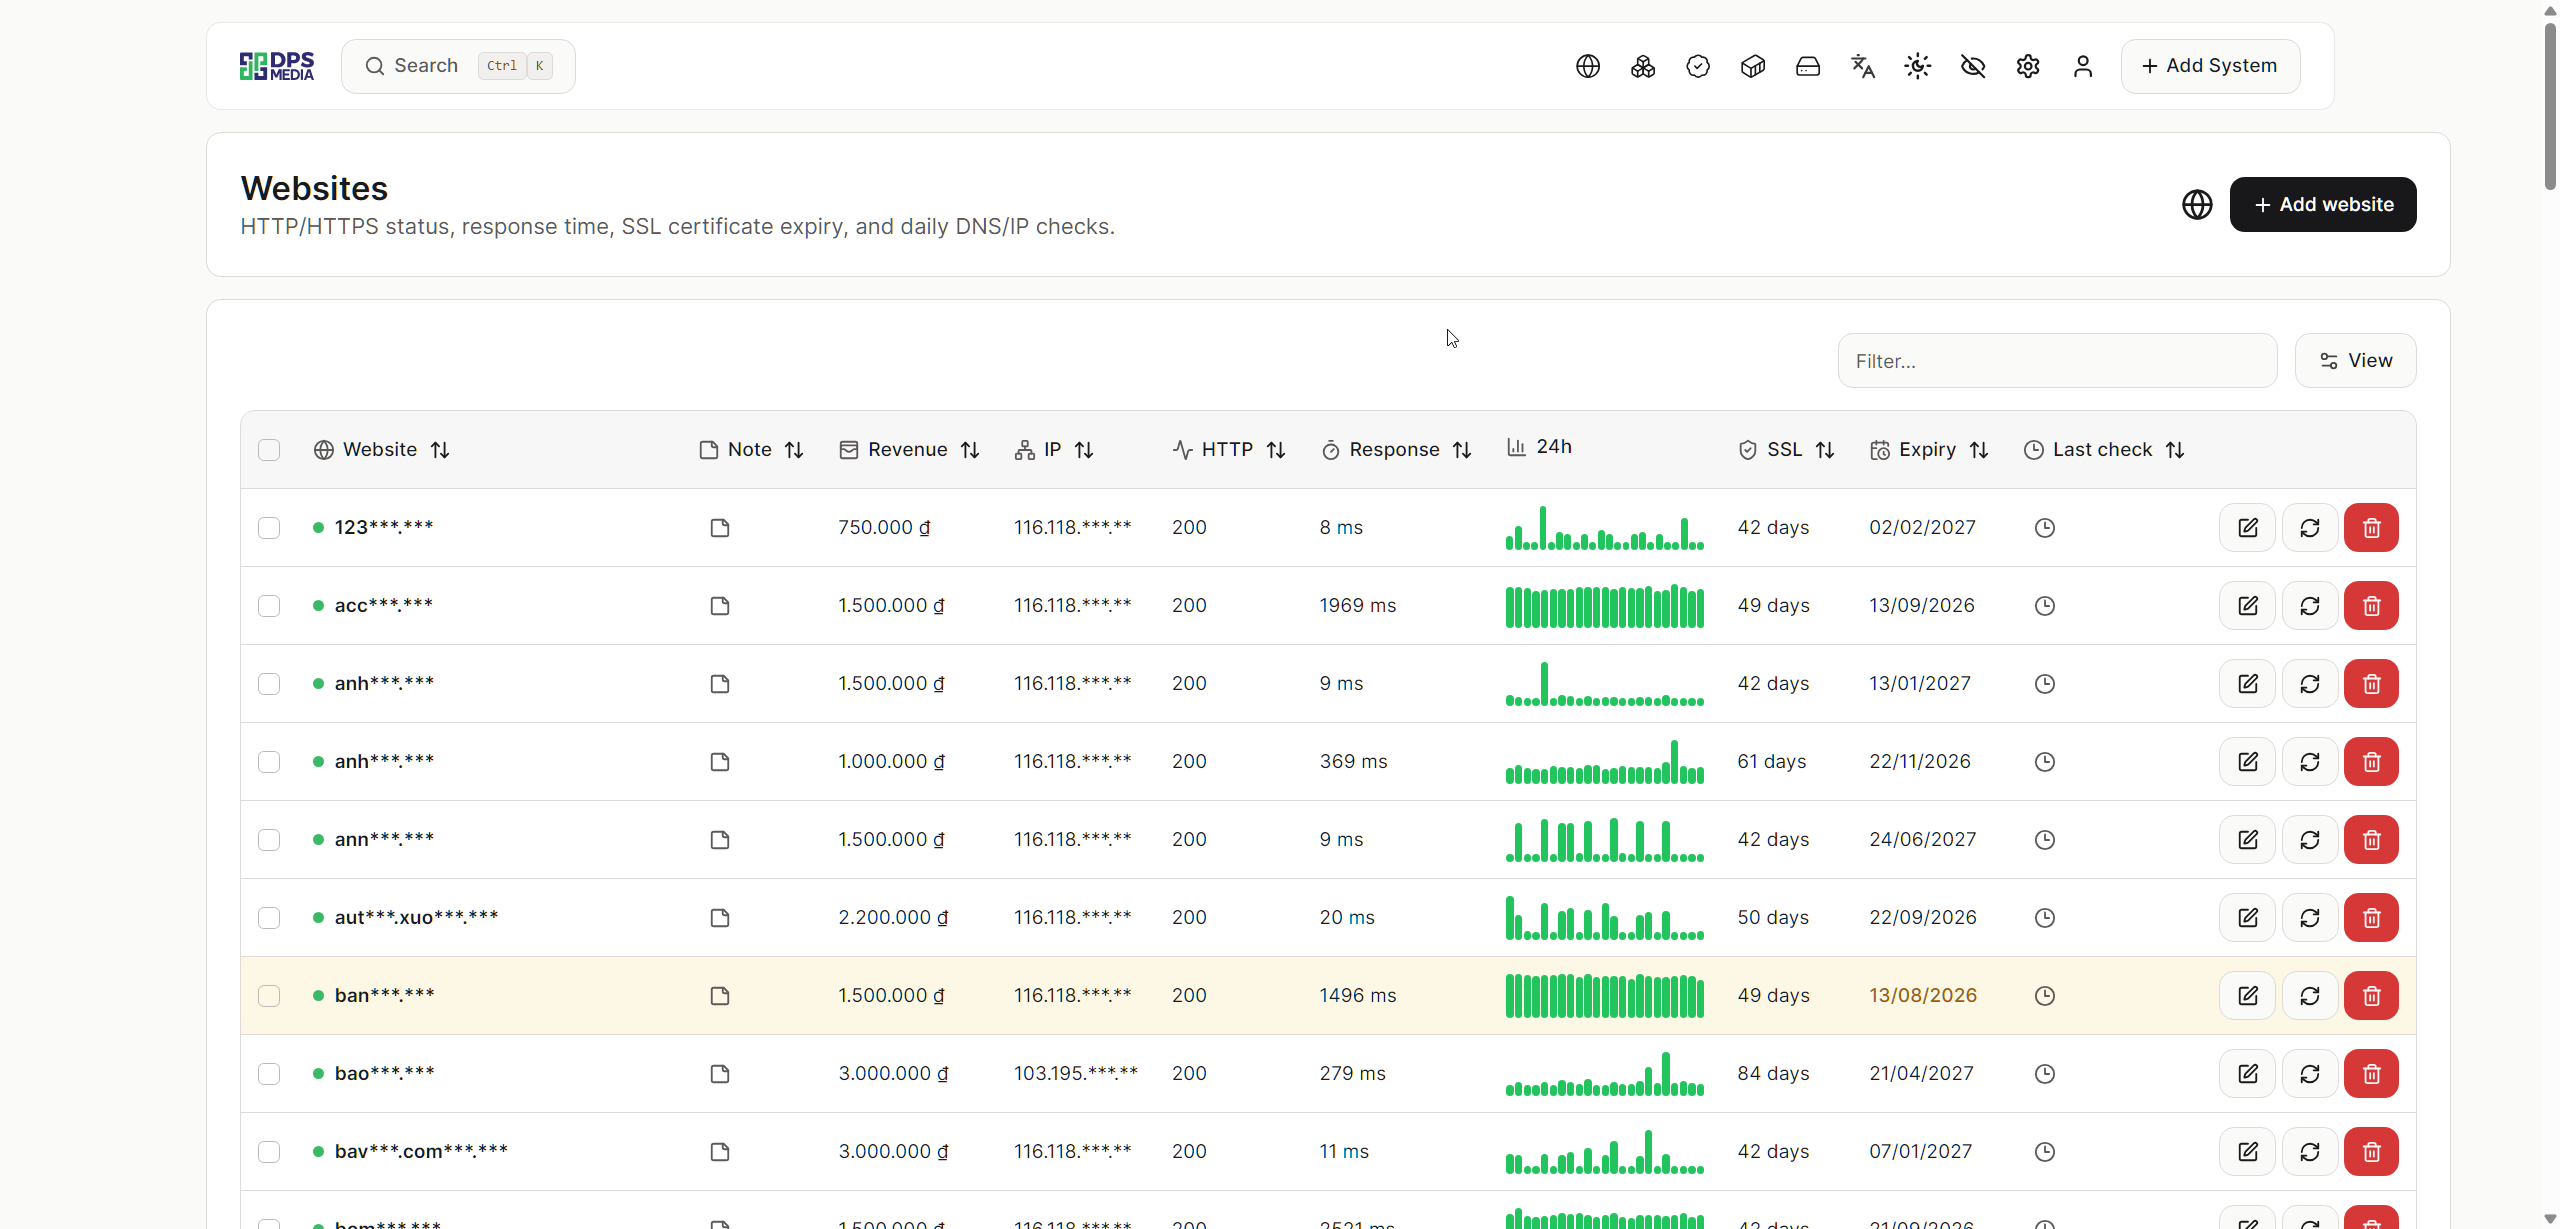Refresh check for ann***.*** website
Screen dimensions: 2560x1229
click(2310, 840)
